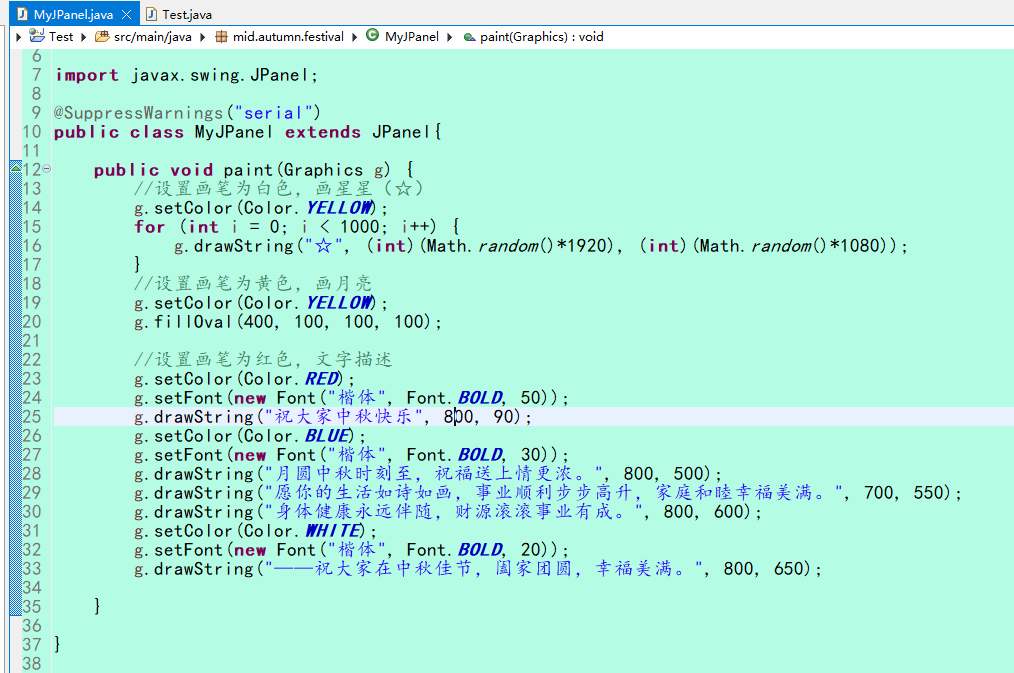This screenshot has width=1014, height=673.
Task: Click the string '身体健康永远伴随' on line 30
Action: click(x=353, y=511)
